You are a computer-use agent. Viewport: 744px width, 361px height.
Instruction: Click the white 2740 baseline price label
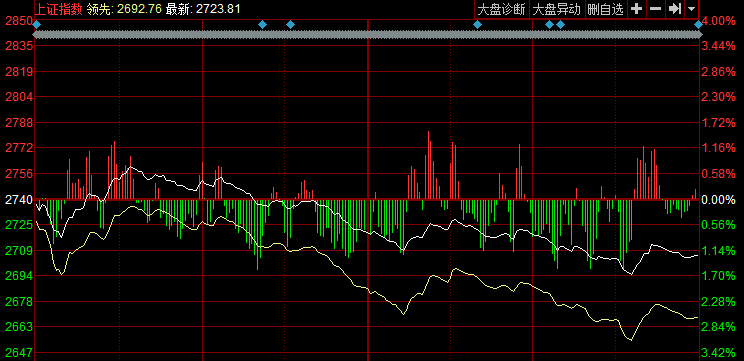pyautogui.click(x=17, y=200)
